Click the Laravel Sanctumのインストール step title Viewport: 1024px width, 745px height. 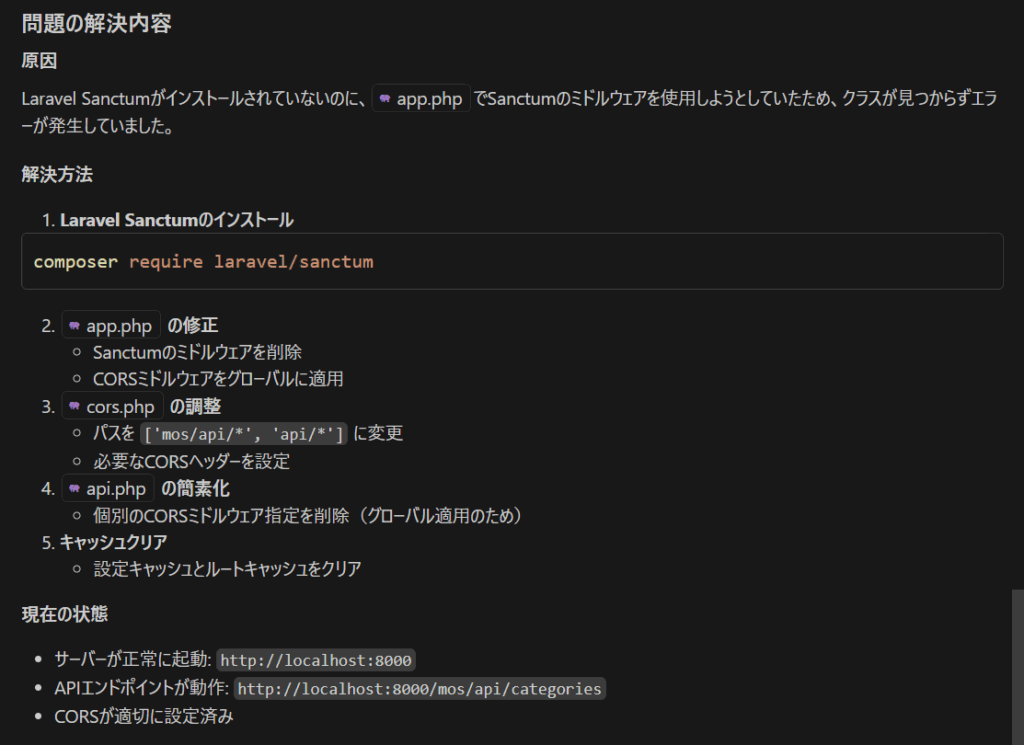coord(176,220)
